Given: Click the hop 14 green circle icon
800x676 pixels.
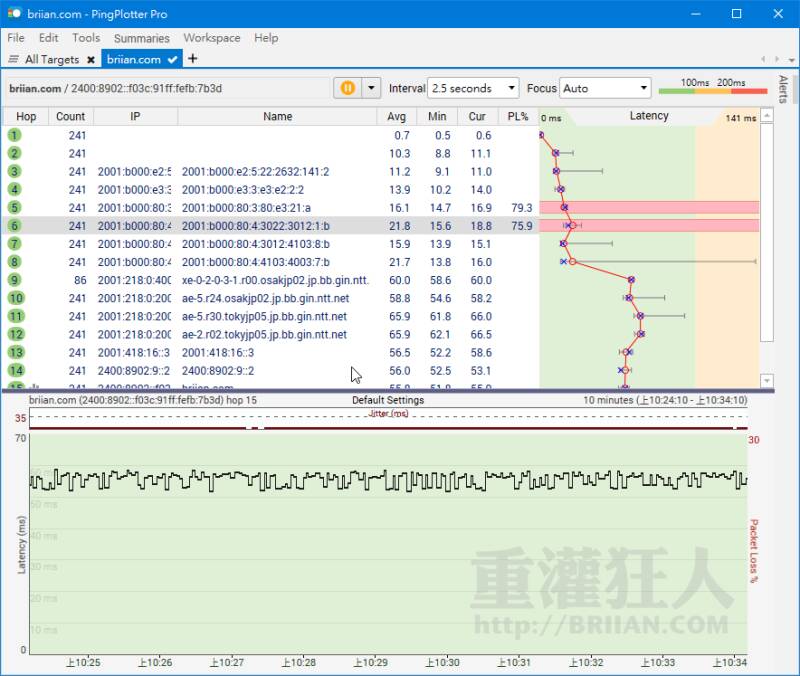Looking at the screenshot, I should coord(16,370).
